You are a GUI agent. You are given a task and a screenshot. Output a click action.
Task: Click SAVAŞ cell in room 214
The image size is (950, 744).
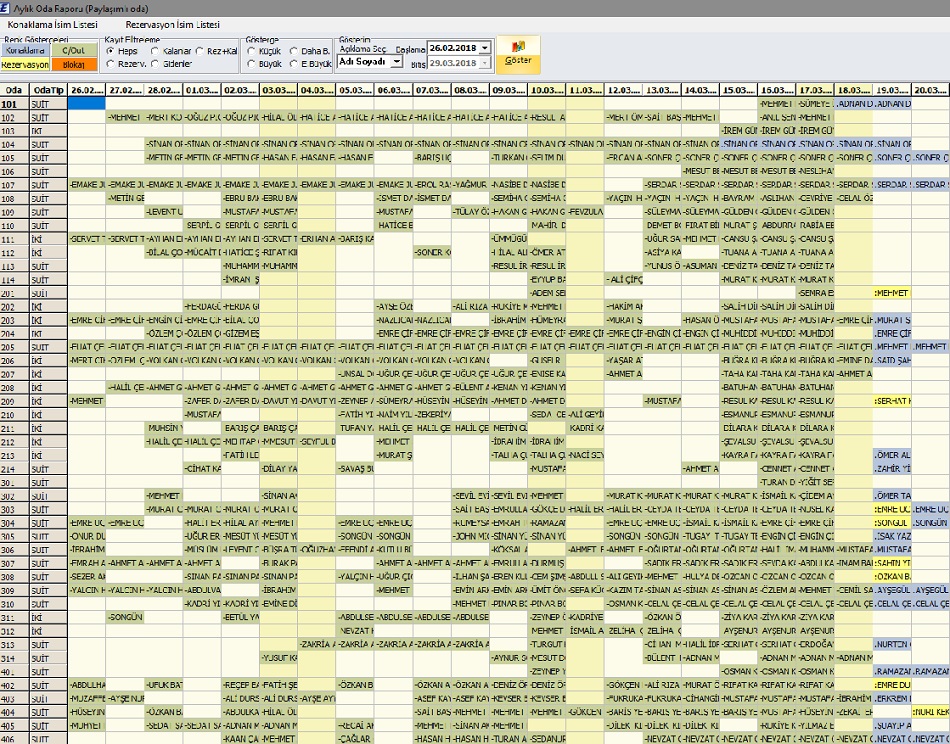(x=355, y=469)
